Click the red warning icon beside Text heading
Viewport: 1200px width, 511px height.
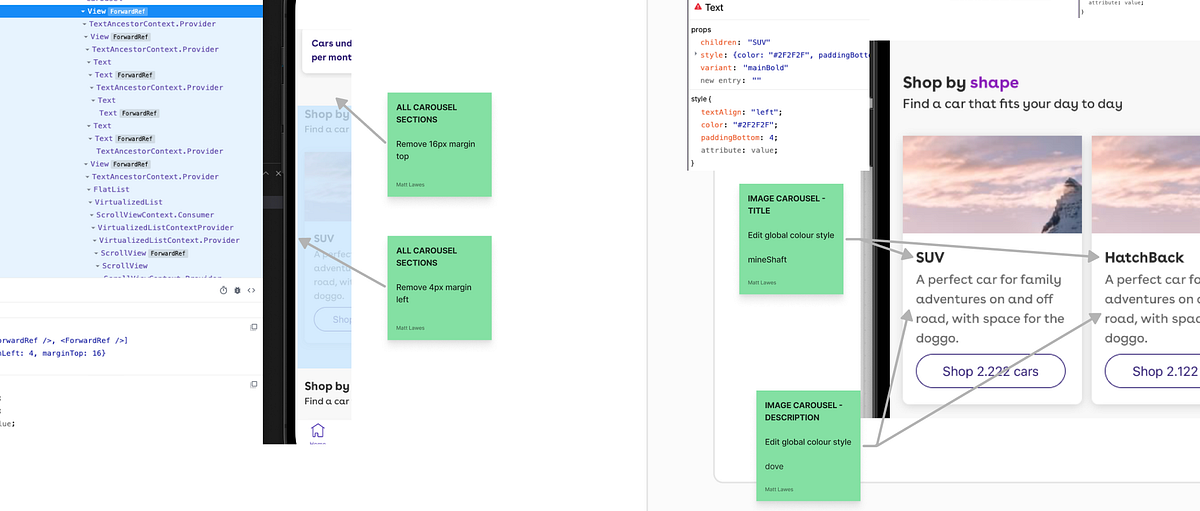click(698, 7)
